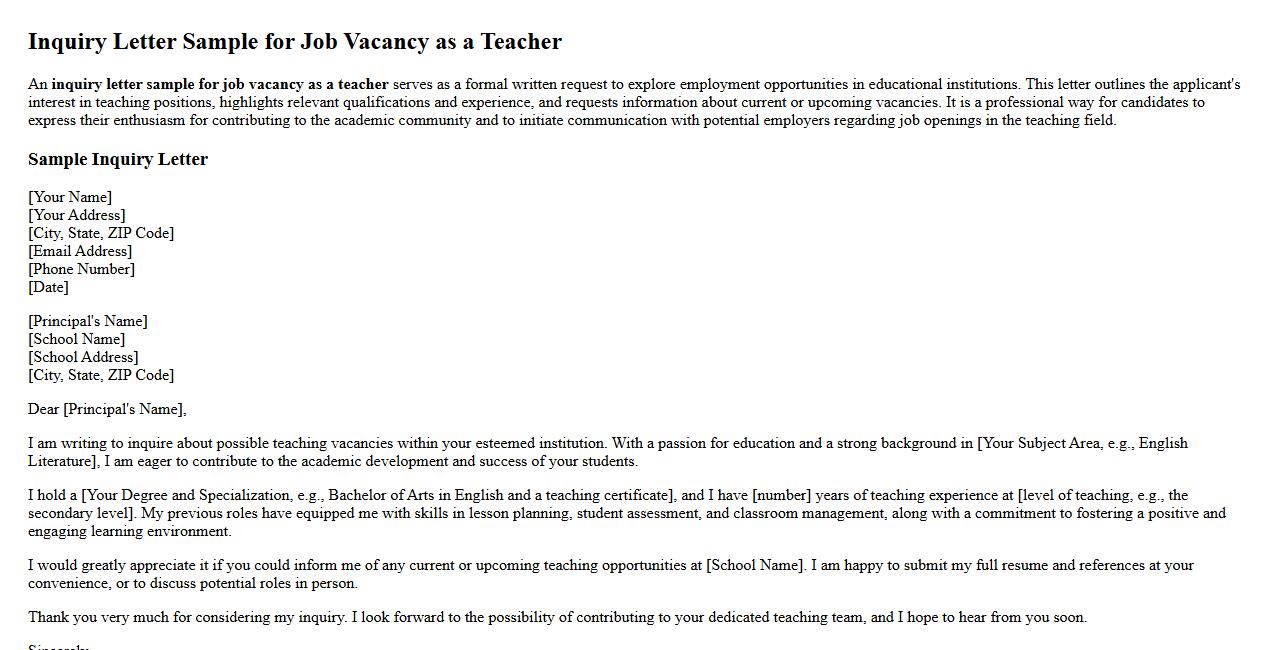1278x650 pixels.
Task: Click the standalone '[Principal's Name]' address line
Action: point(88,321)
